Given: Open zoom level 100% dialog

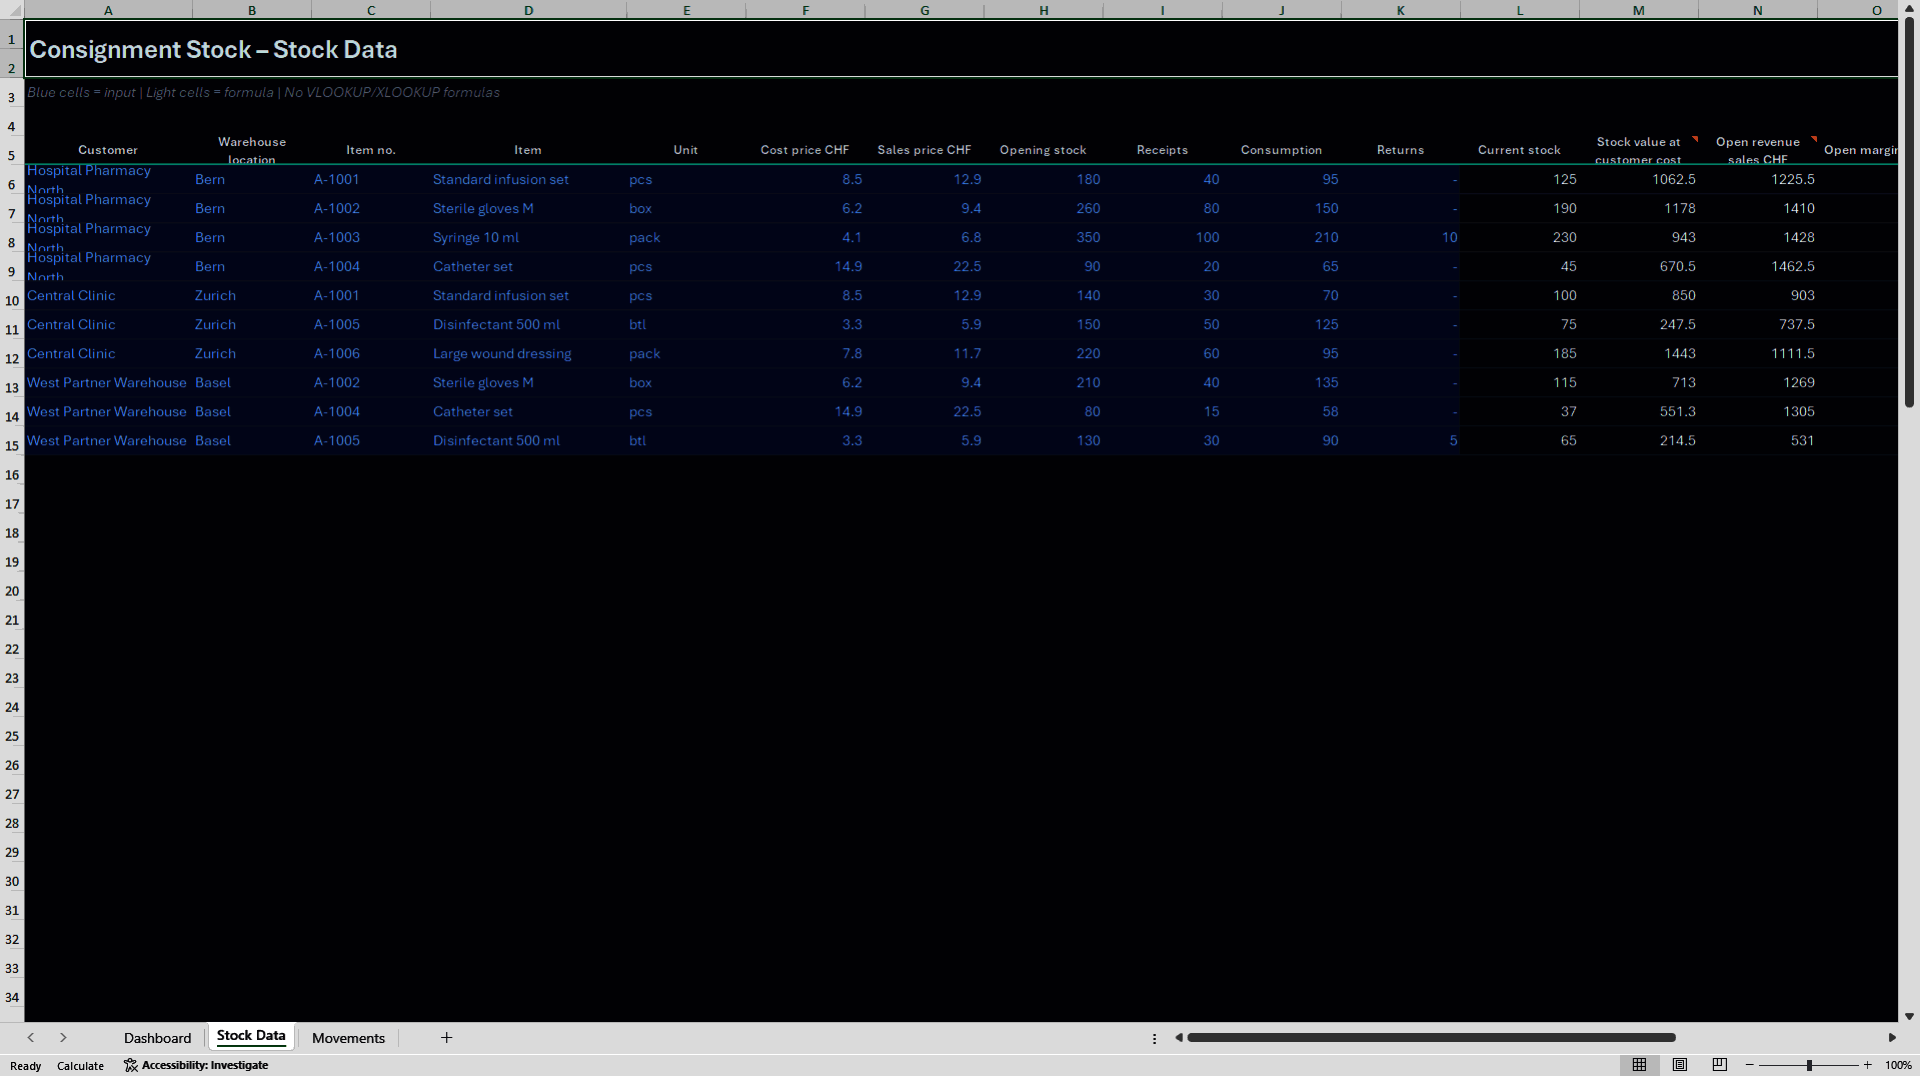Looking at the screenshot, I should point(1898,1065).
